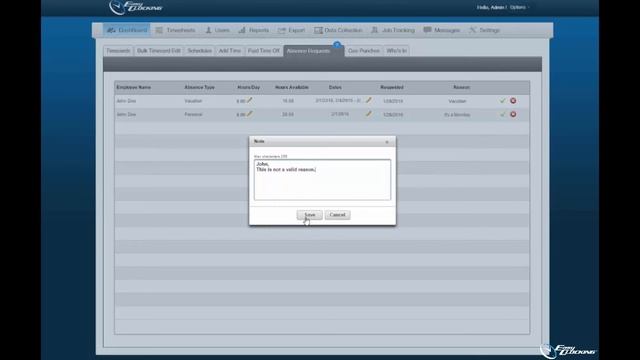The image size is (640, 360).
Task: Switch to the Timecards tab
Action: [118, 51]
